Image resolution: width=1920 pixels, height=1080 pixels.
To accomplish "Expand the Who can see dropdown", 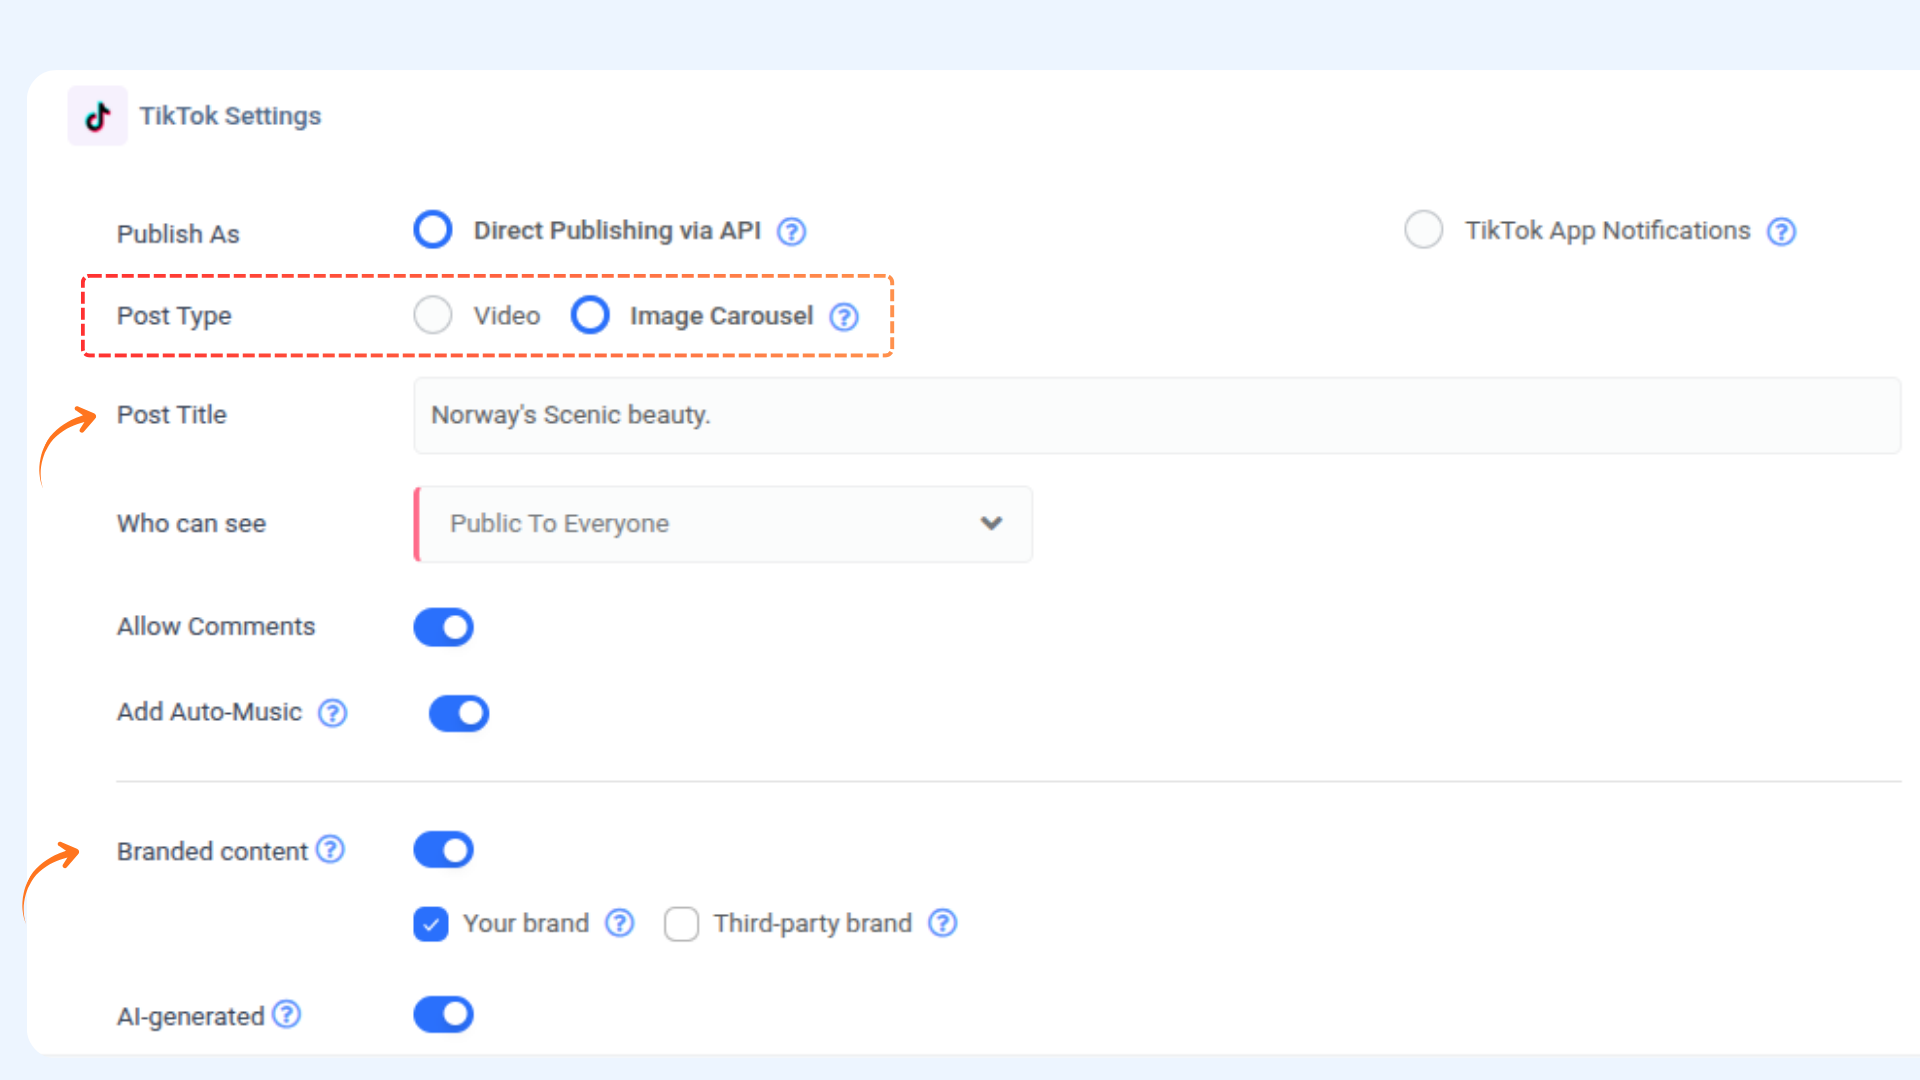I will 723,524.
